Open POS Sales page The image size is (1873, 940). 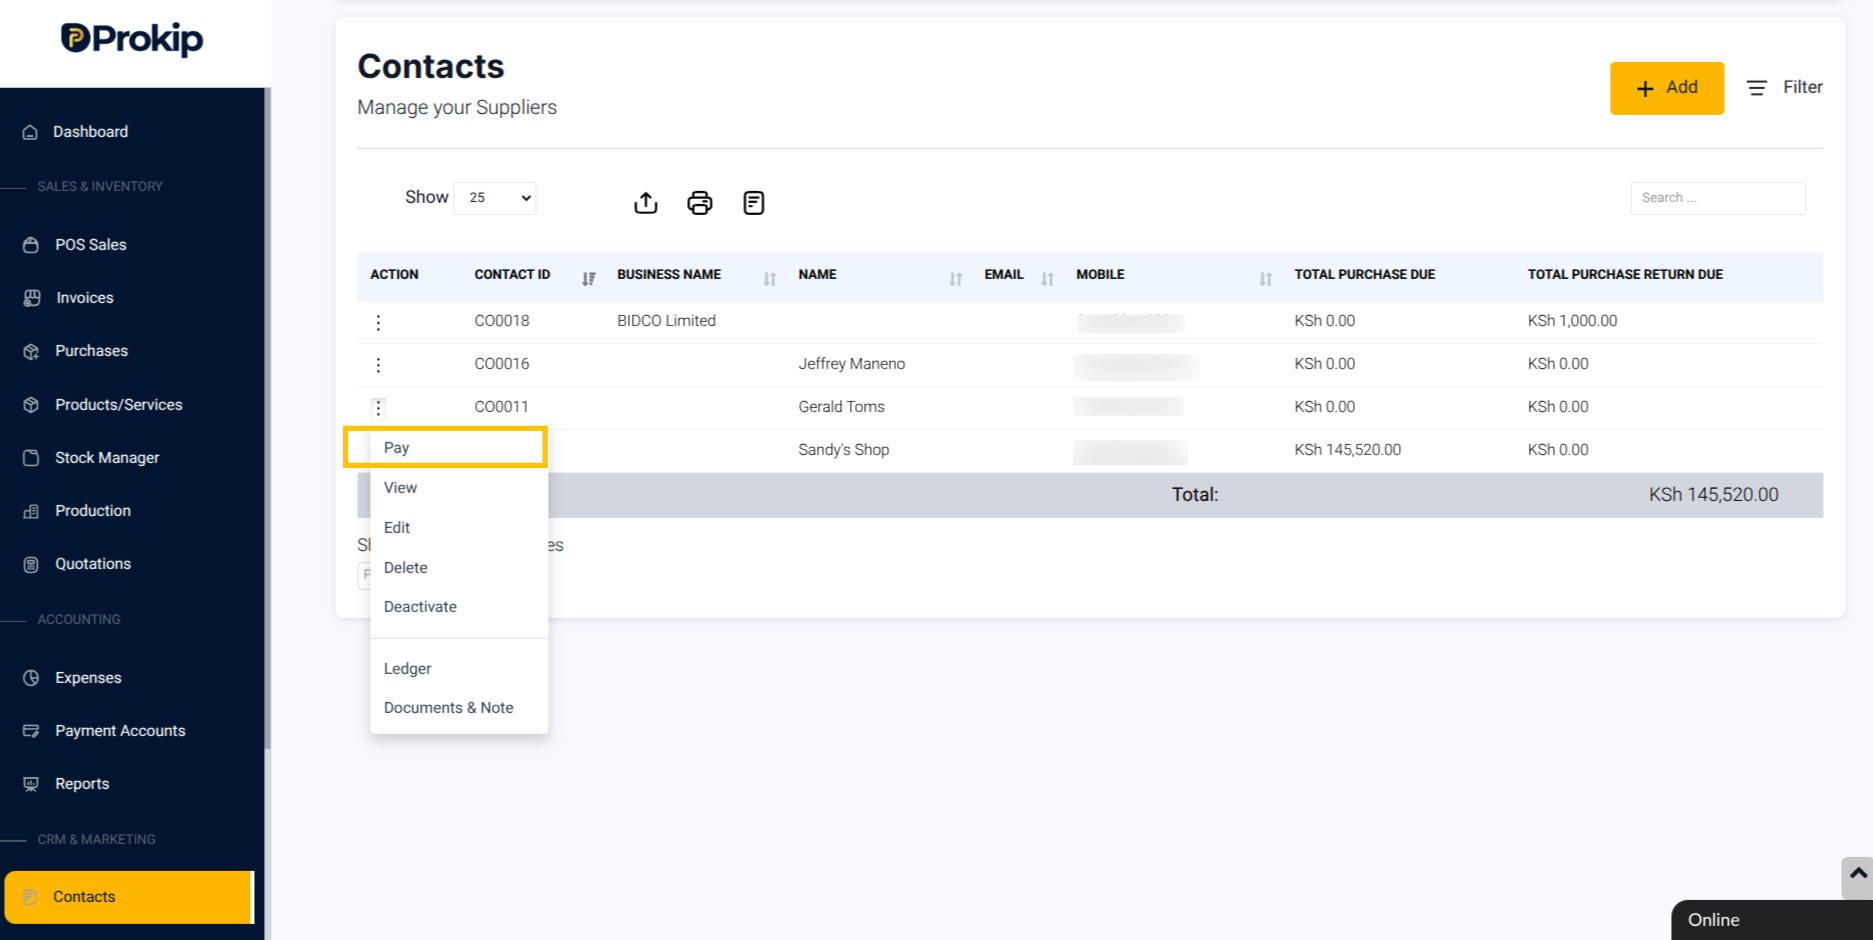pos(91,245)
